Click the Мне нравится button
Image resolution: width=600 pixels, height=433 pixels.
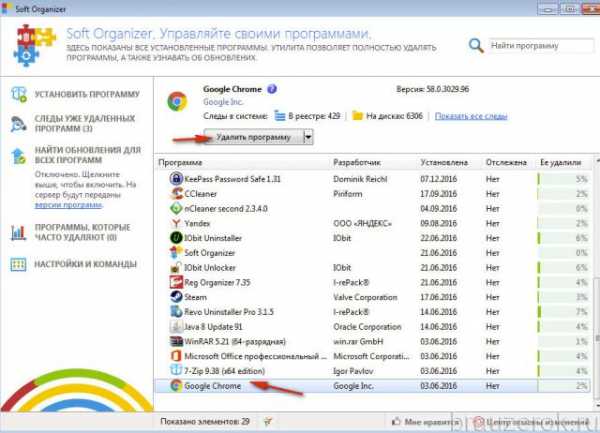(426, 422)
